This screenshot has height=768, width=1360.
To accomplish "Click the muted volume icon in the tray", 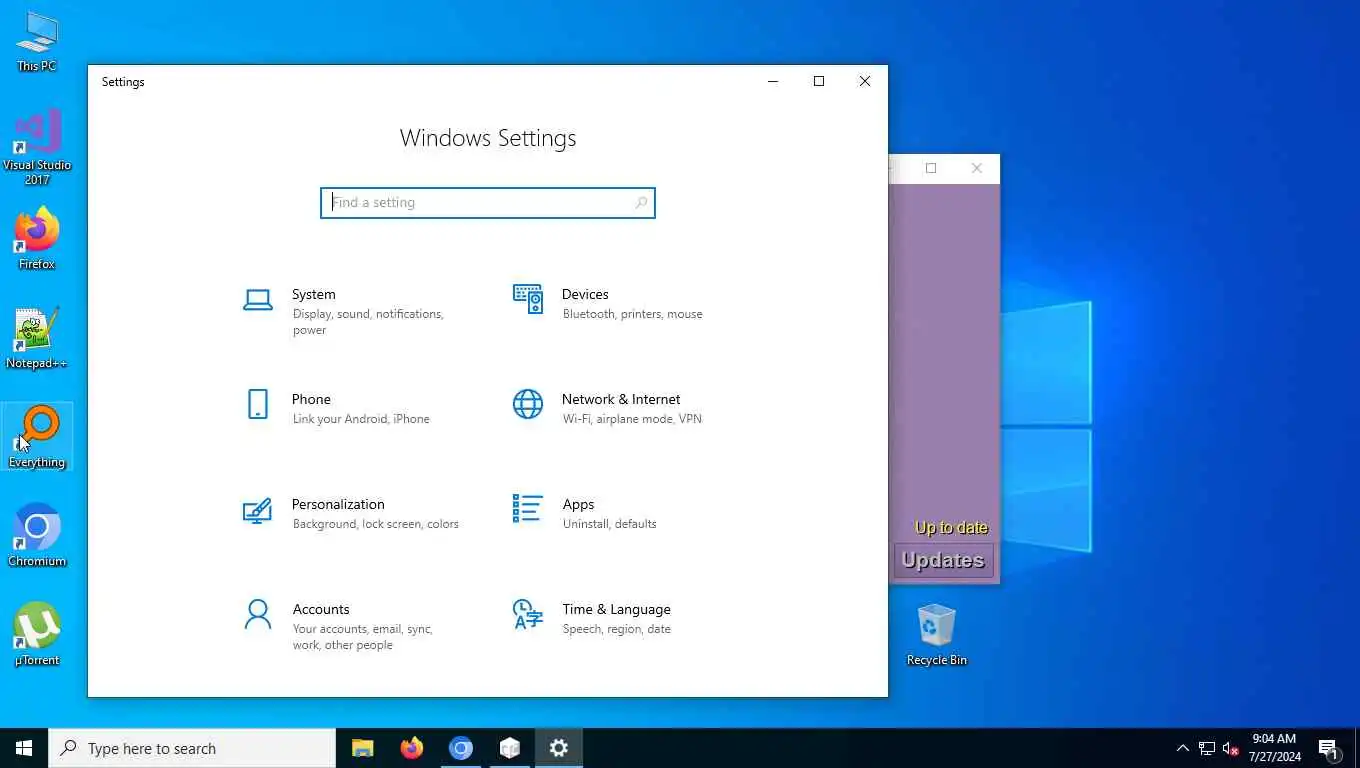I will [x=1231, y=748].
